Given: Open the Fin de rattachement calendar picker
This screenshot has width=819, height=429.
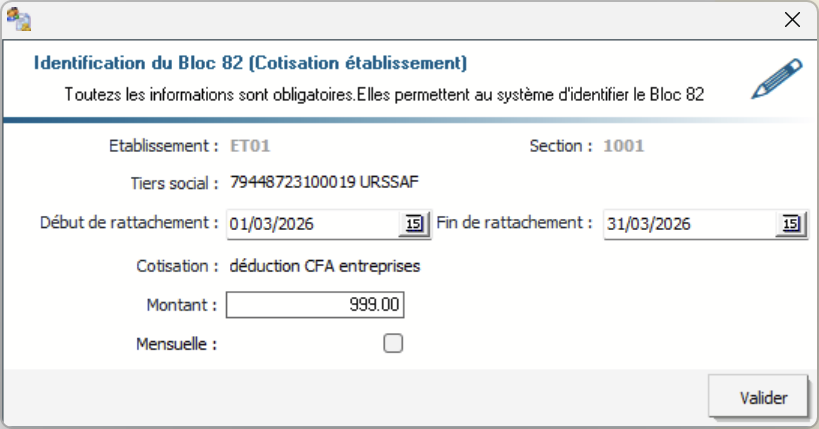Looking at the screenshot, I should pos(790,224).
